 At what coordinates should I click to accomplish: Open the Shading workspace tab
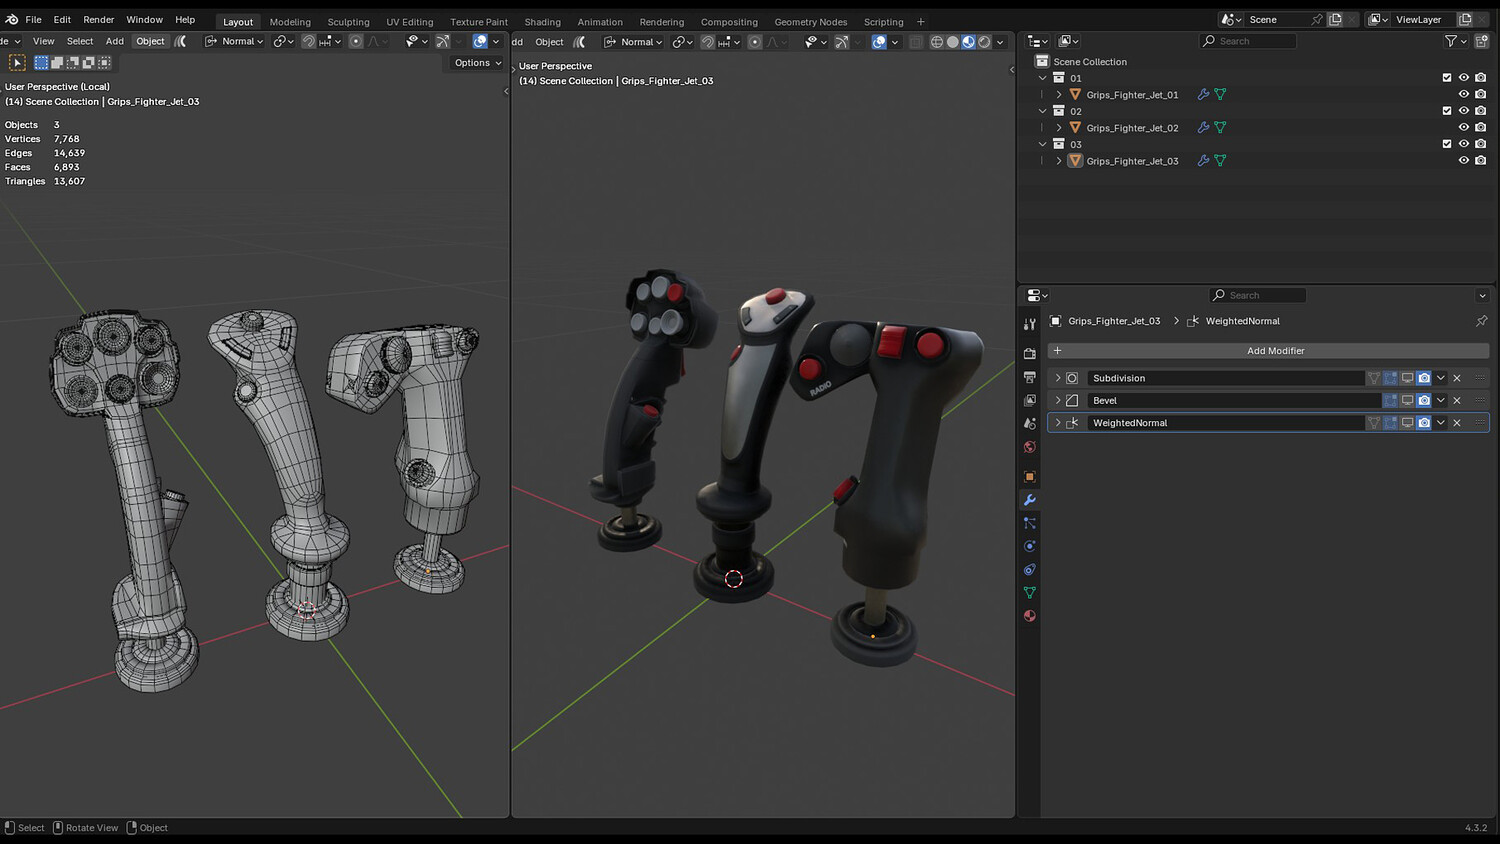pyautogui.click(x=542, y=22)
